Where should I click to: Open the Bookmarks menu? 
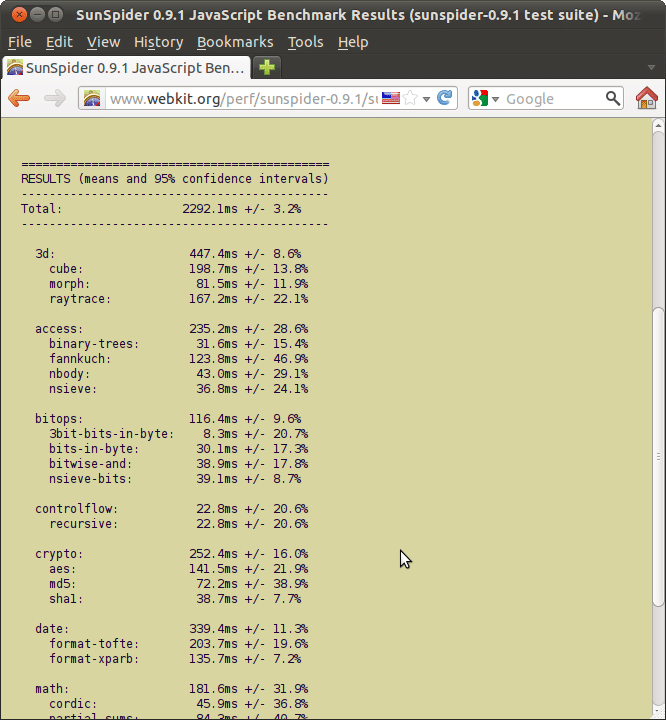235,42
